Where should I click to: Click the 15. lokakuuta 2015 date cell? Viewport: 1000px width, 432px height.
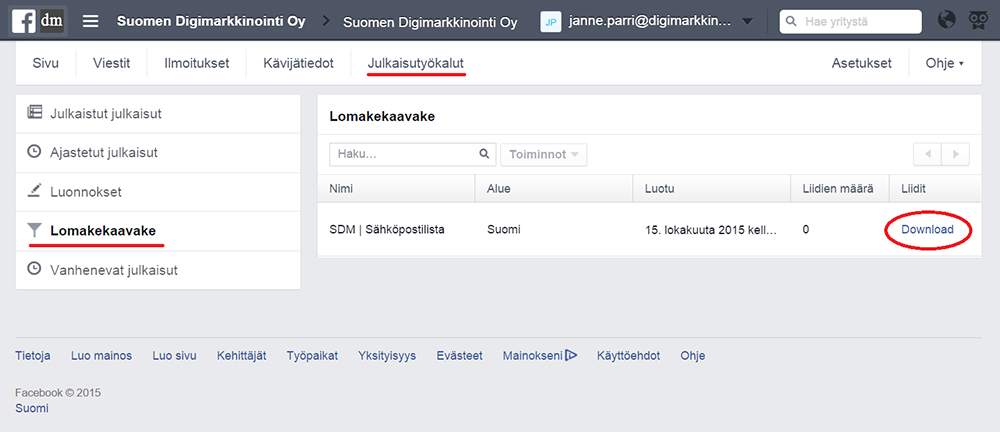(712, 230)
